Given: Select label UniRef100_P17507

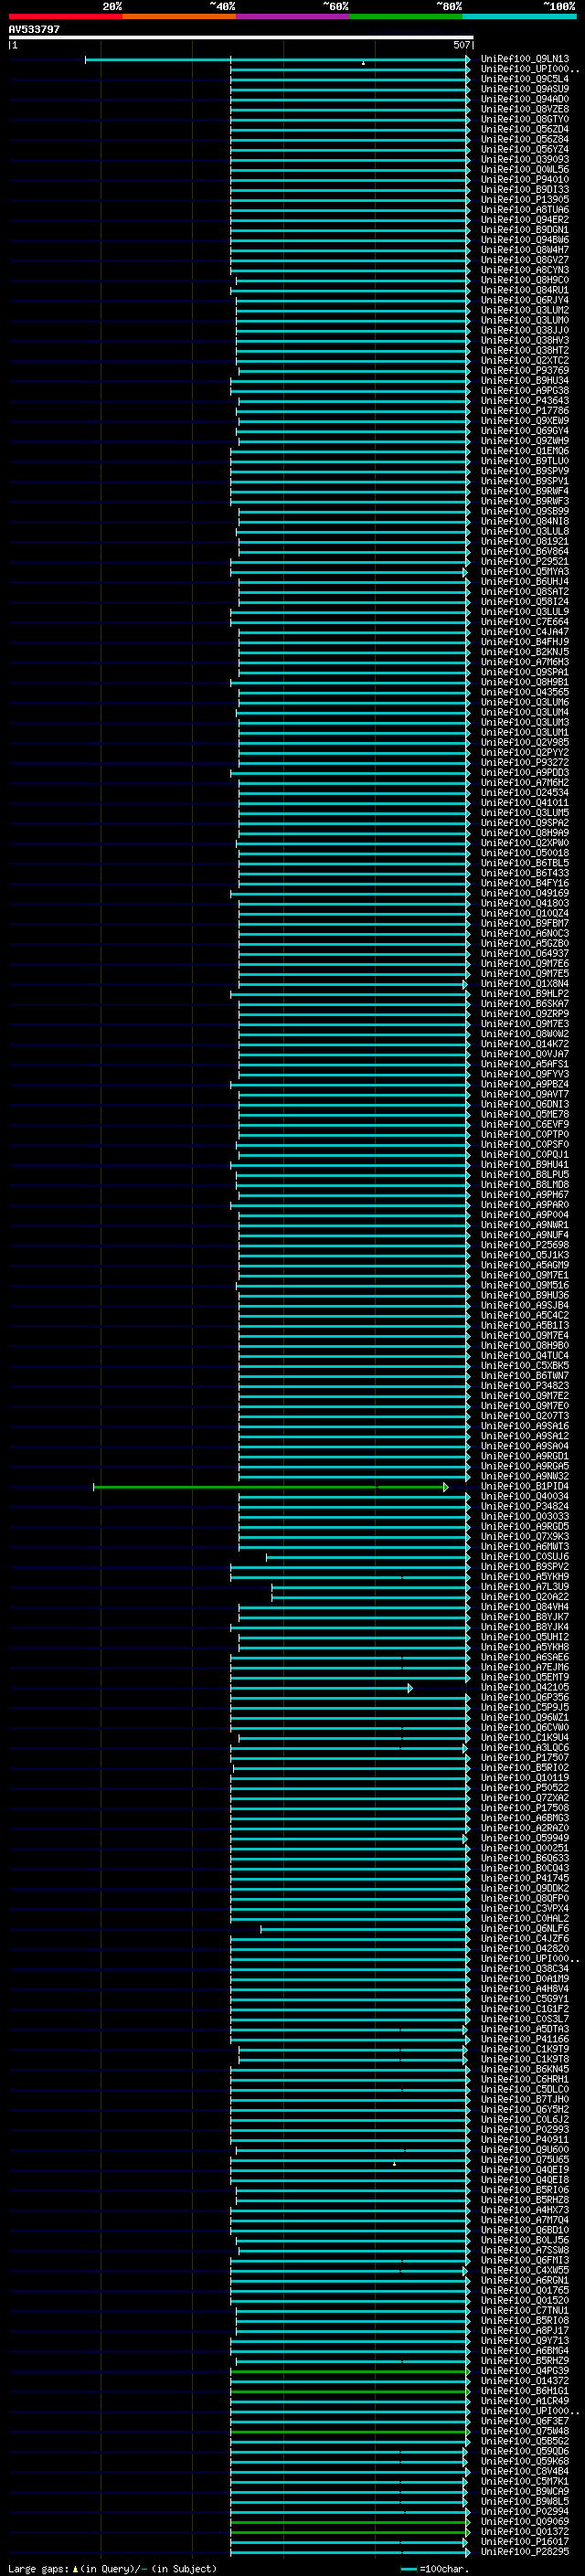Looking at the screenshot, I should [x=524, y=1758].
